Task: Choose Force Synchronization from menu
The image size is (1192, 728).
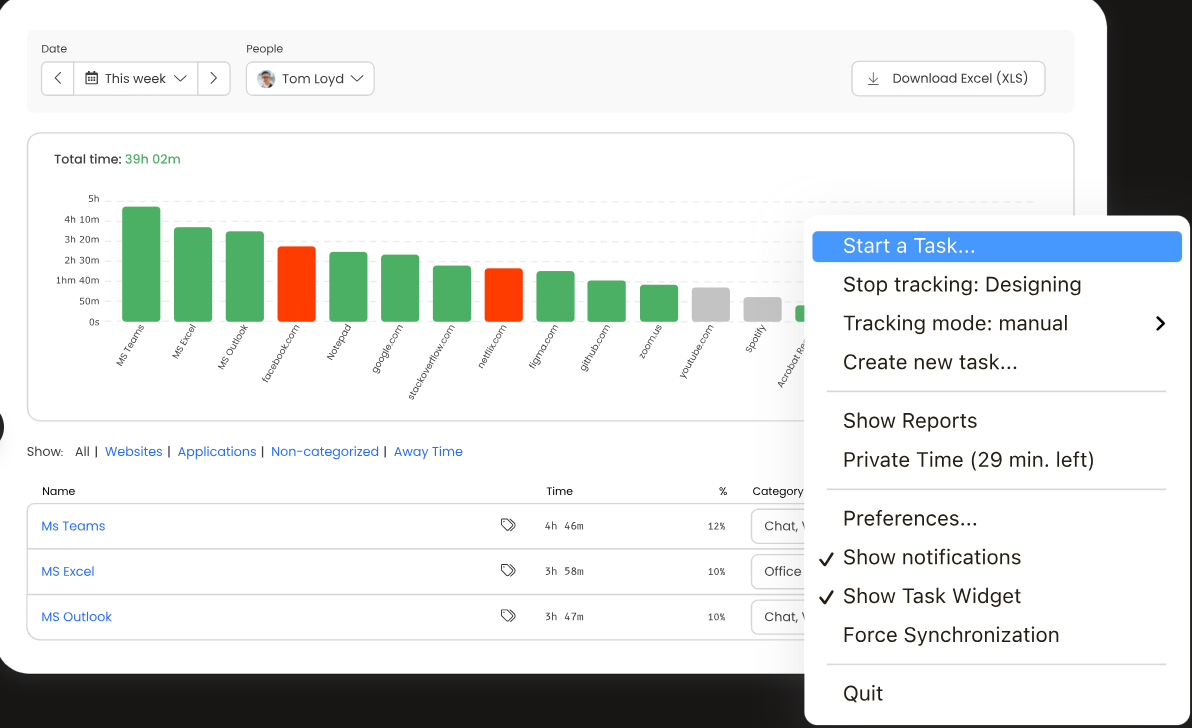Action: (950, 635)
